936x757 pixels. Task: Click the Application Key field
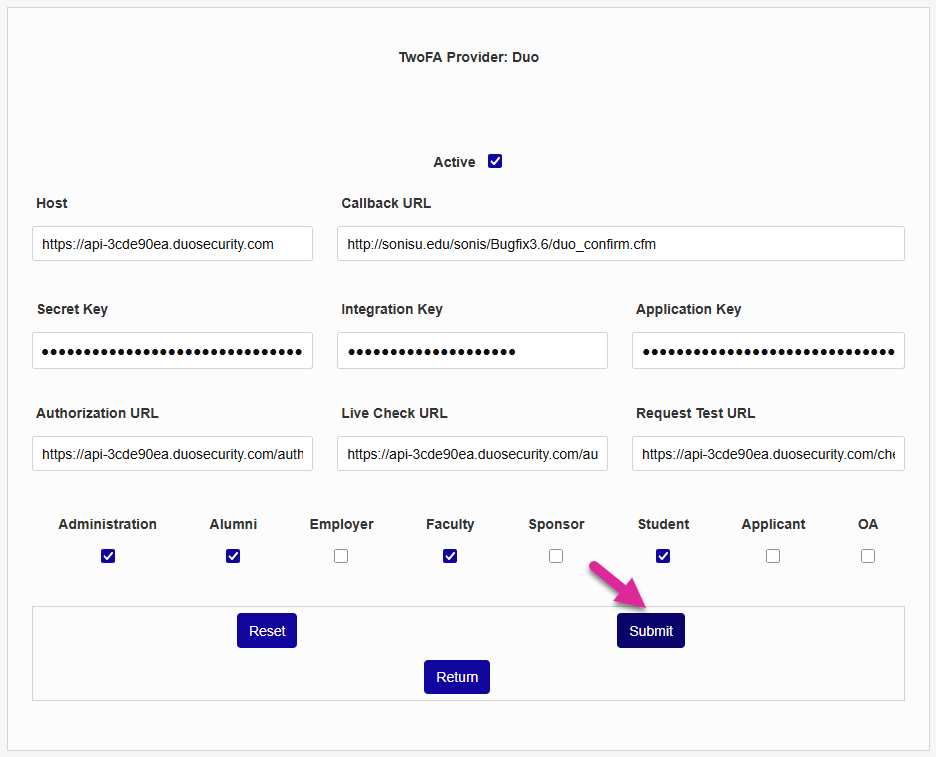click(768, 351)
